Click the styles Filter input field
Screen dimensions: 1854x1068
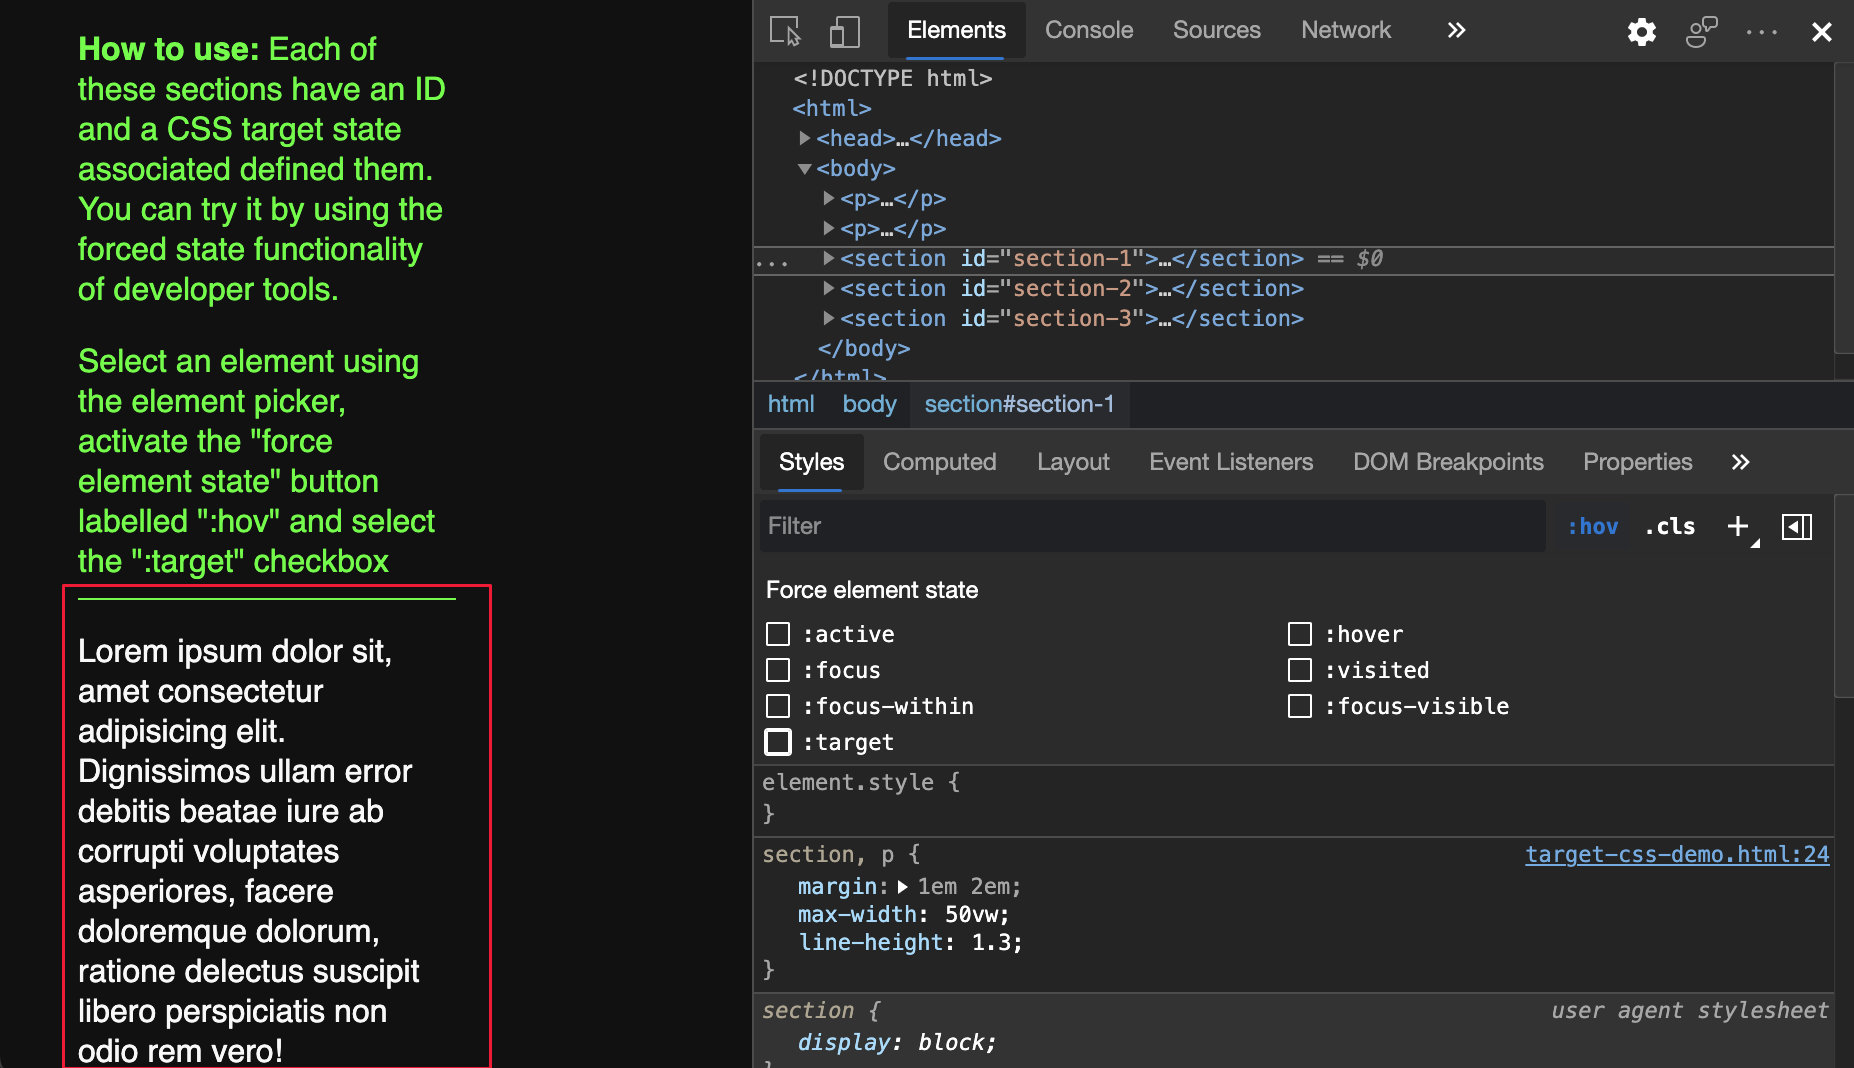tap(1100, 526)
